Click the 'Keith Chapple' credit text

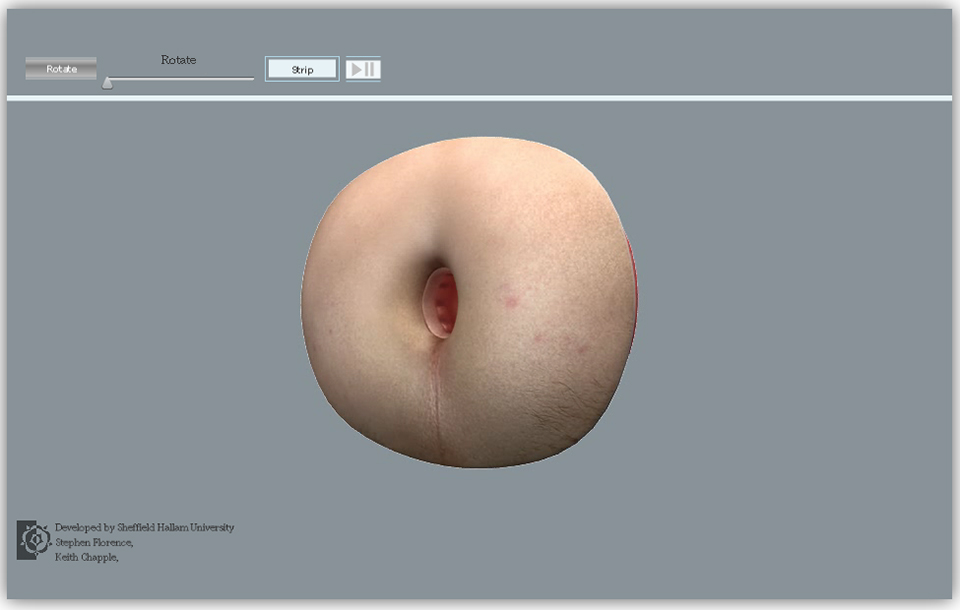pyautogui.click(x=87, y=557)
